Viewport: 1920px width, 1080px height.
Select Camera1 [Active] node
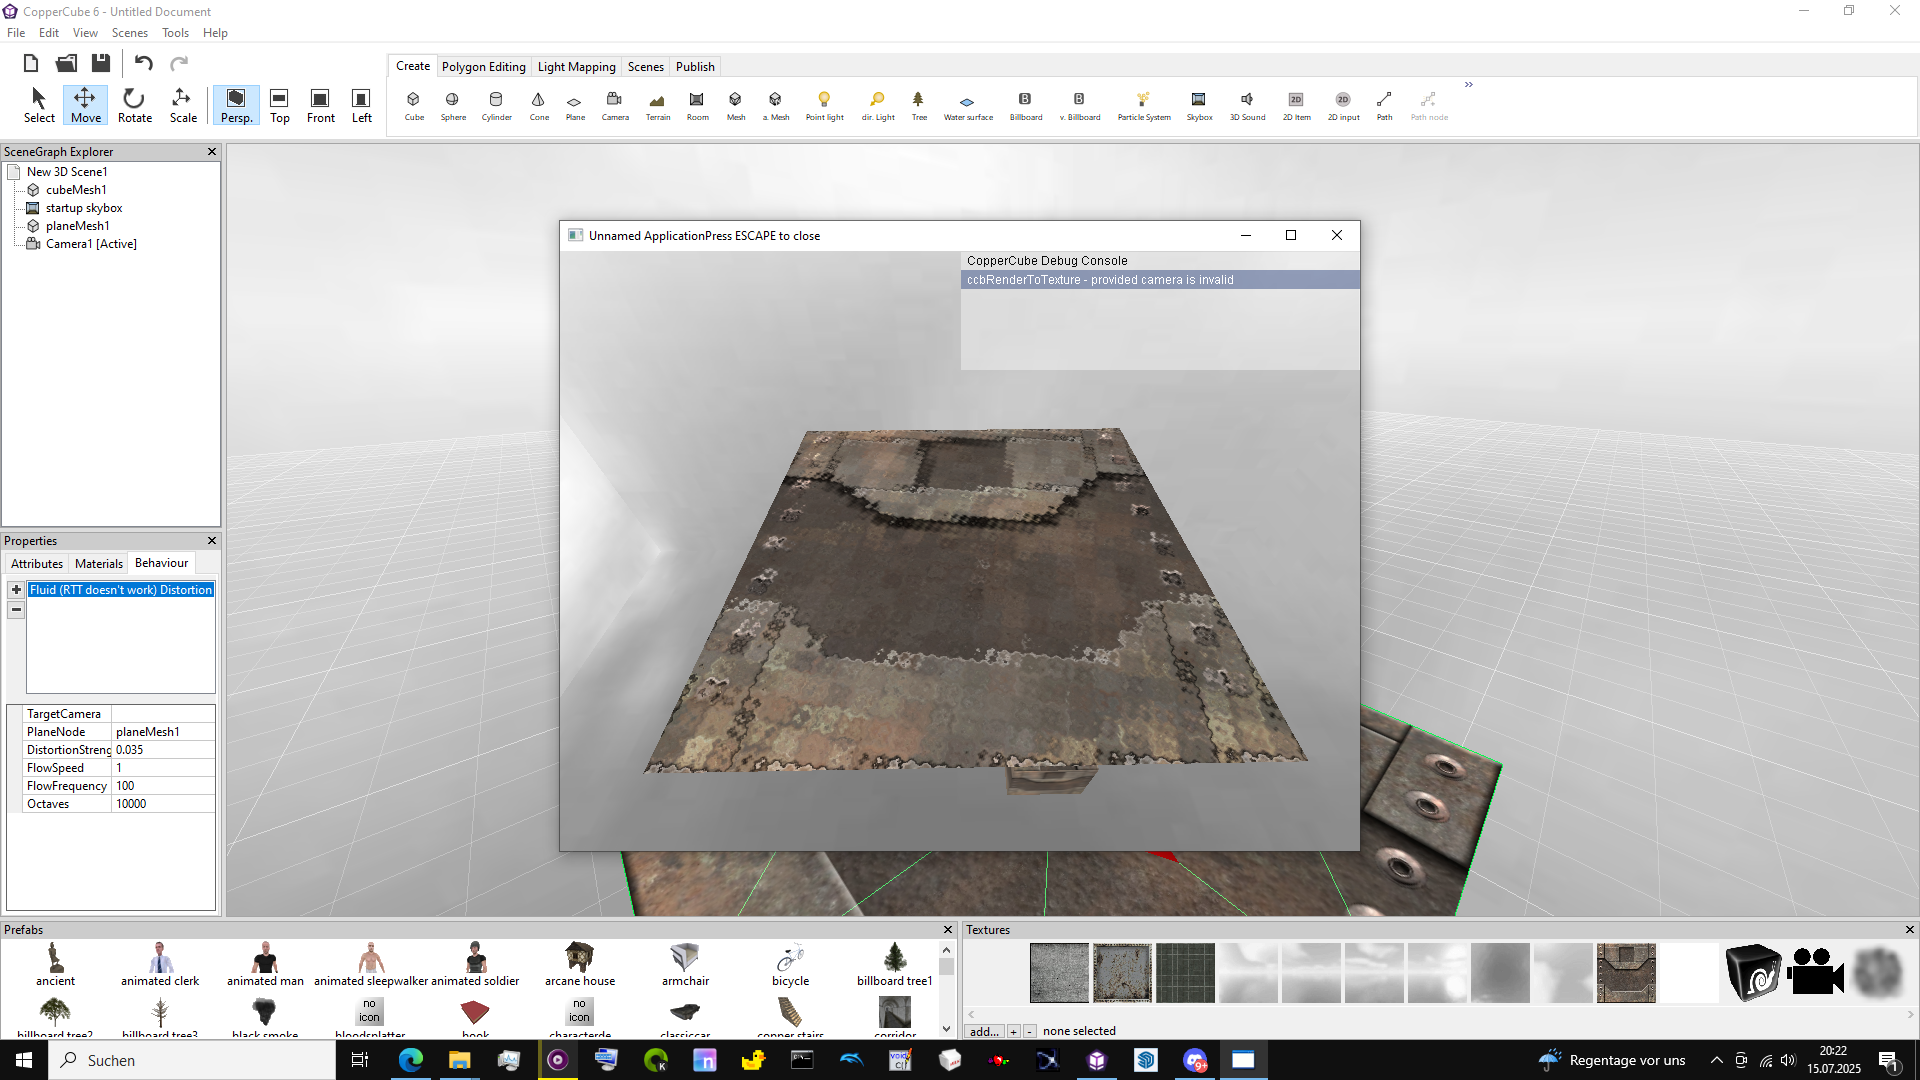90,244
